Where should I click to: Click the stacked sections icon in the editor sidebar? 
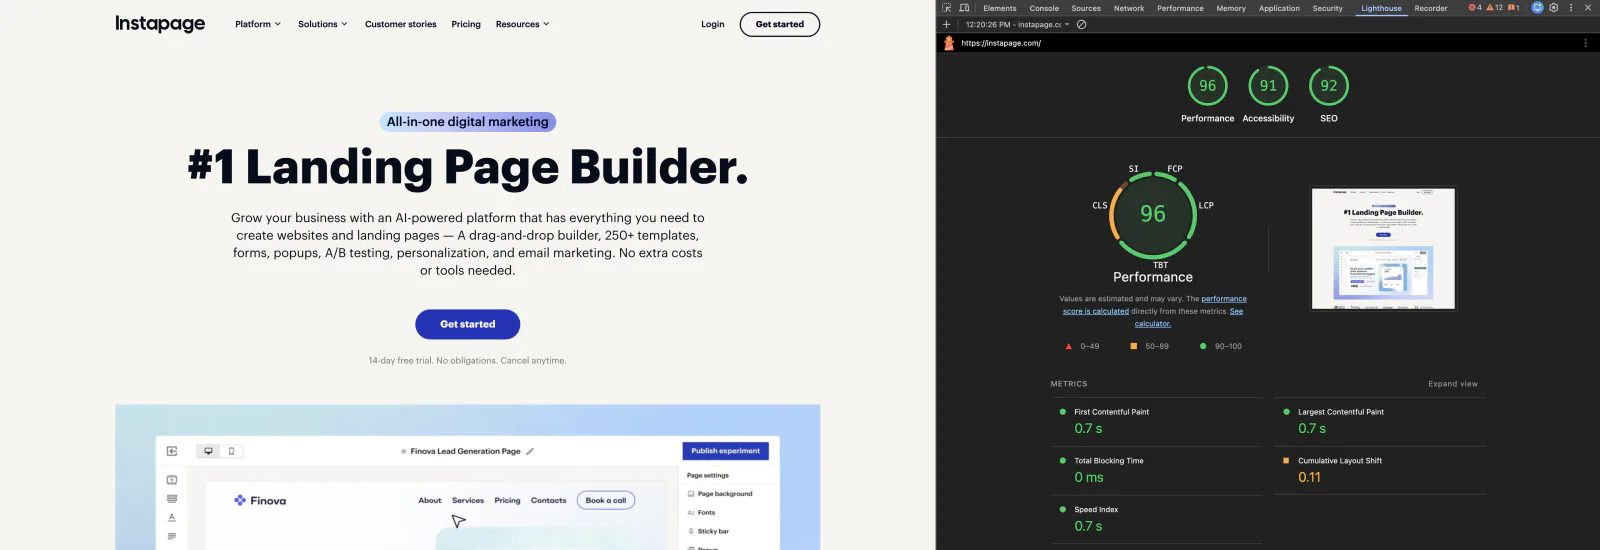[172, 499]
